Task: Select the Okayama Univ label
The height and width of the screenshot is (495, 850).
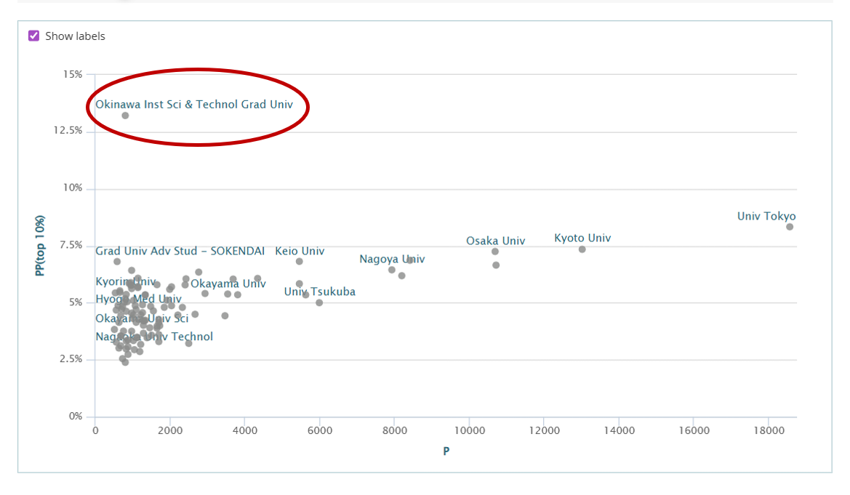Action: 228,284
